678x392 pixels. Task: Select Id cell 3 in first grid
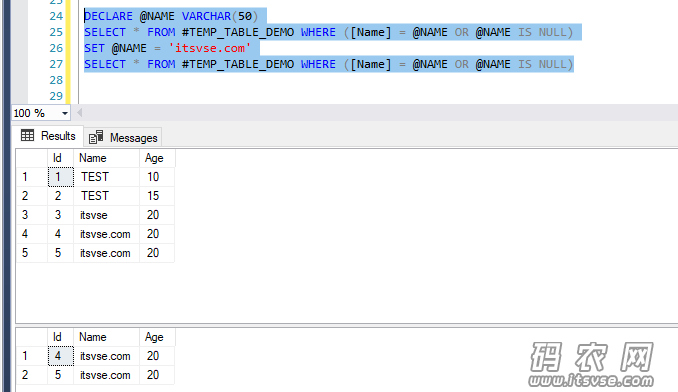[x=61, y=215]
